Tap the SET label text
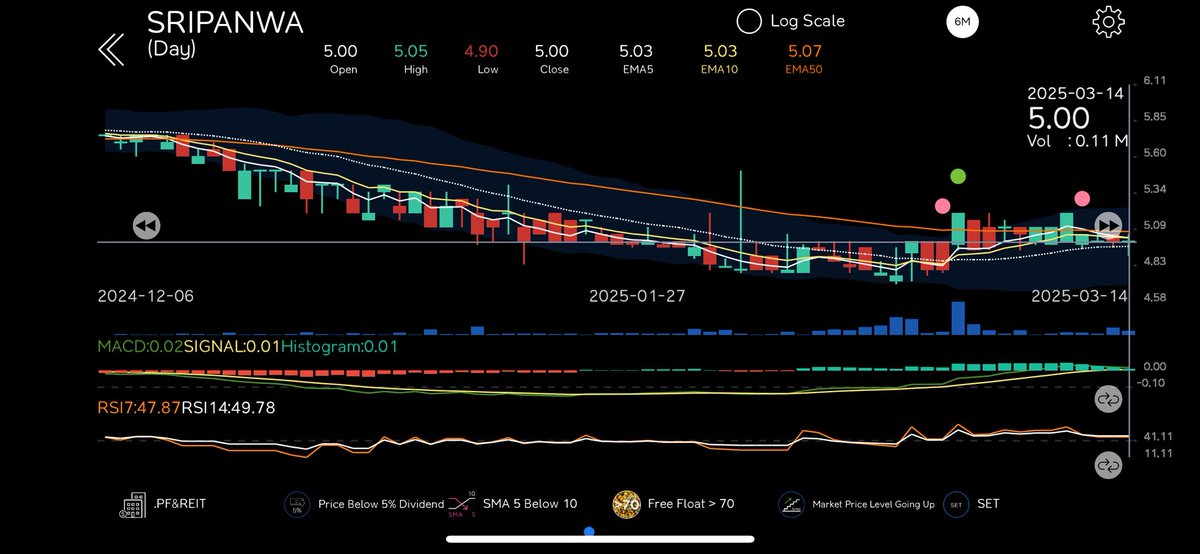 click(x=989, y=504)
